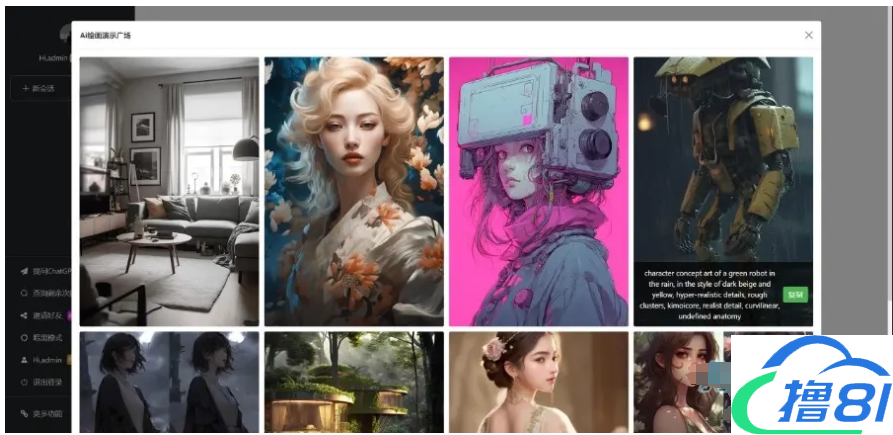Viewport: 893px width, 435px height.
Task: Select the pink-background robot helmet girl image
Action: 538,190
